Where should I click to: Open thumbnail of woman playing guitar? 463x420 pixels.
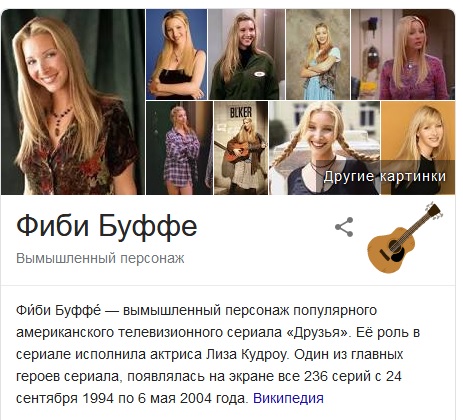(x=241, y=148)
